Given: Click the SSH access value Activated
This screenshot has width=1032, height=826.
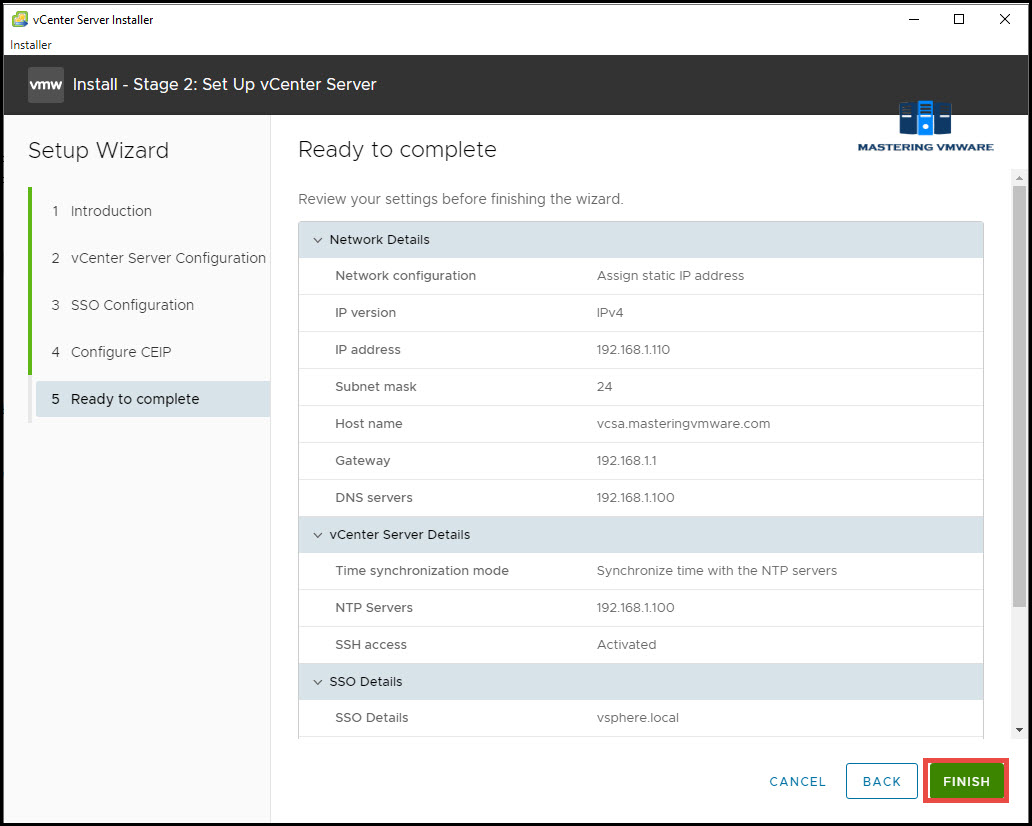Looking at the screenshot, I should [x=626, y=644].
